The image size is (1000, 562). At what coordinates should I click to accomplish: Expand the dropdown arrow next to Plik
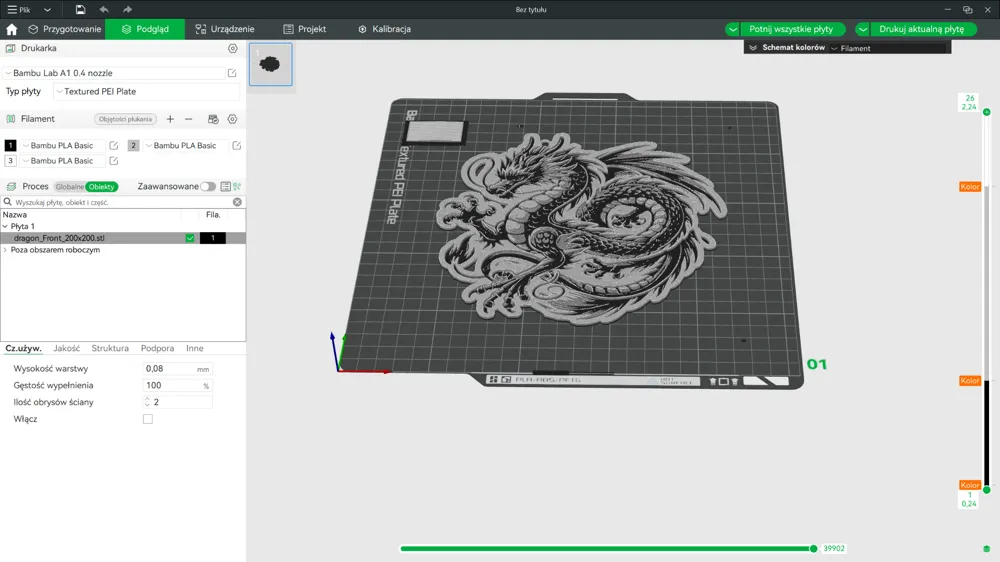point(47,10)
